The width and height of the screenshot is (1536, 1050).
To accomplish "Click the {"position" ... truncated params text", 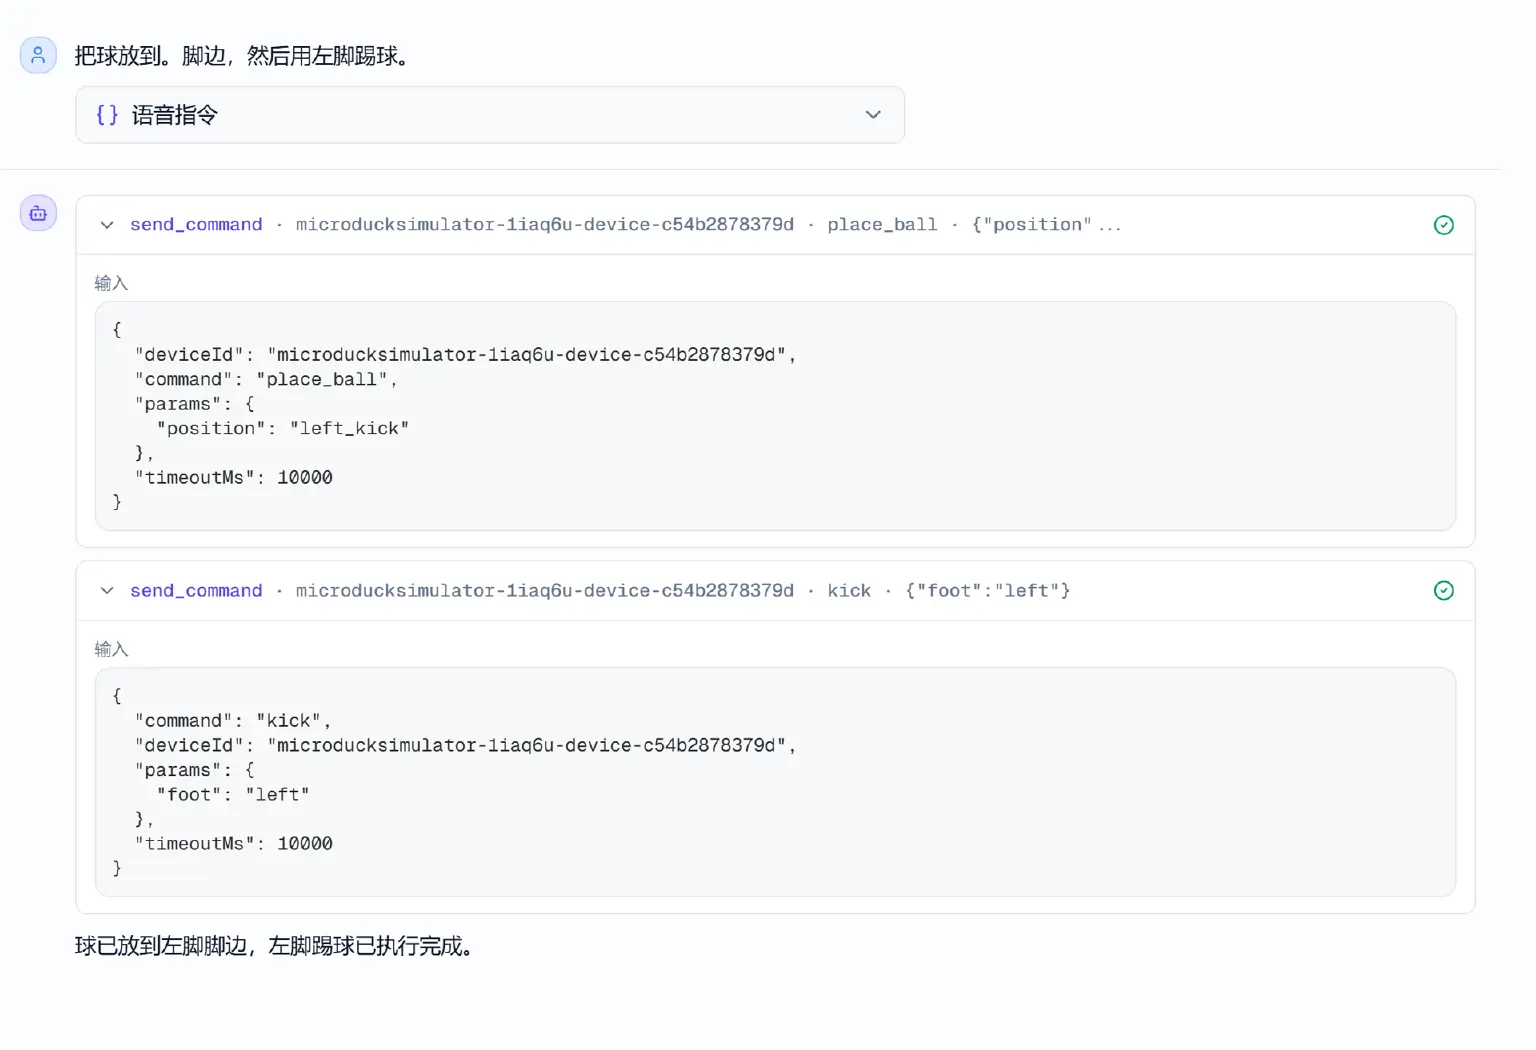I will click(x=1046, y=225).
